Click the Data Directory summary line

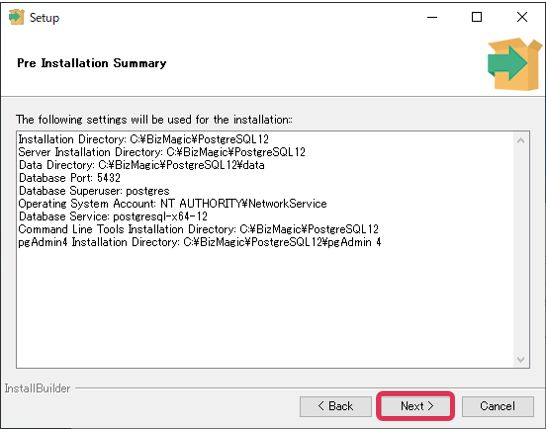coord(141,165)
